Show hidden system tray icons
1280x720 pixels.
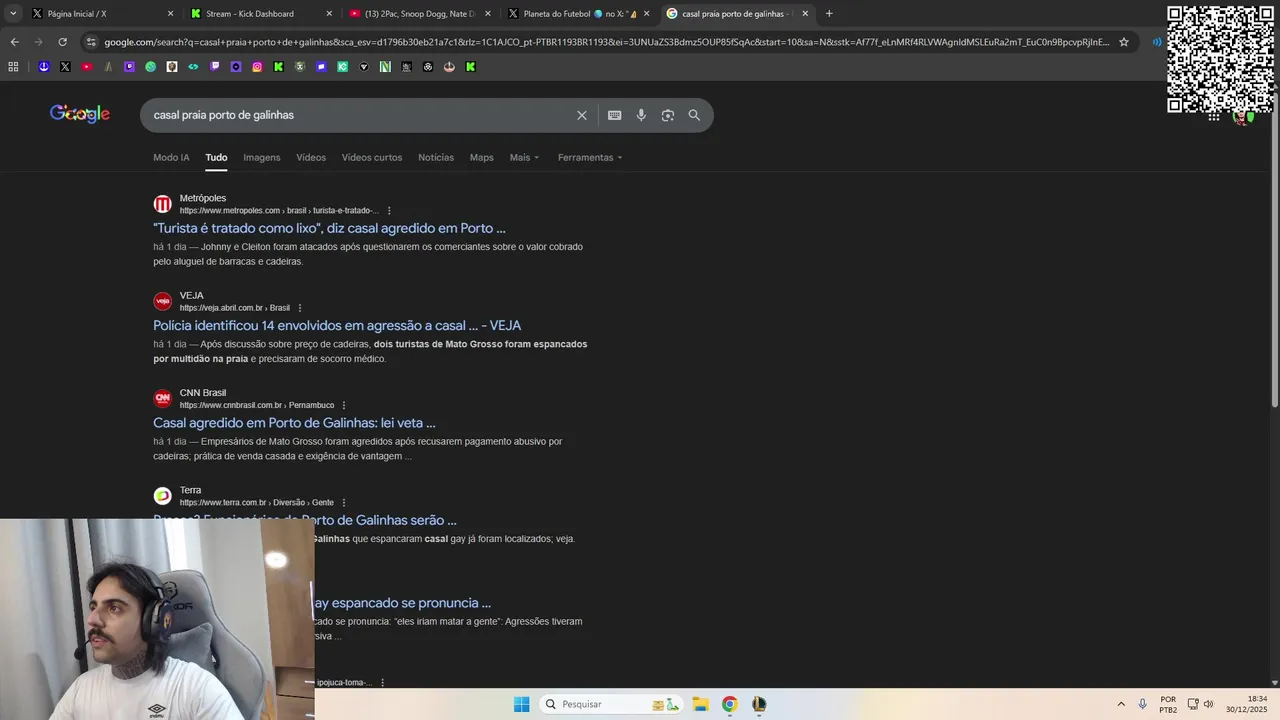(1121, 704)
